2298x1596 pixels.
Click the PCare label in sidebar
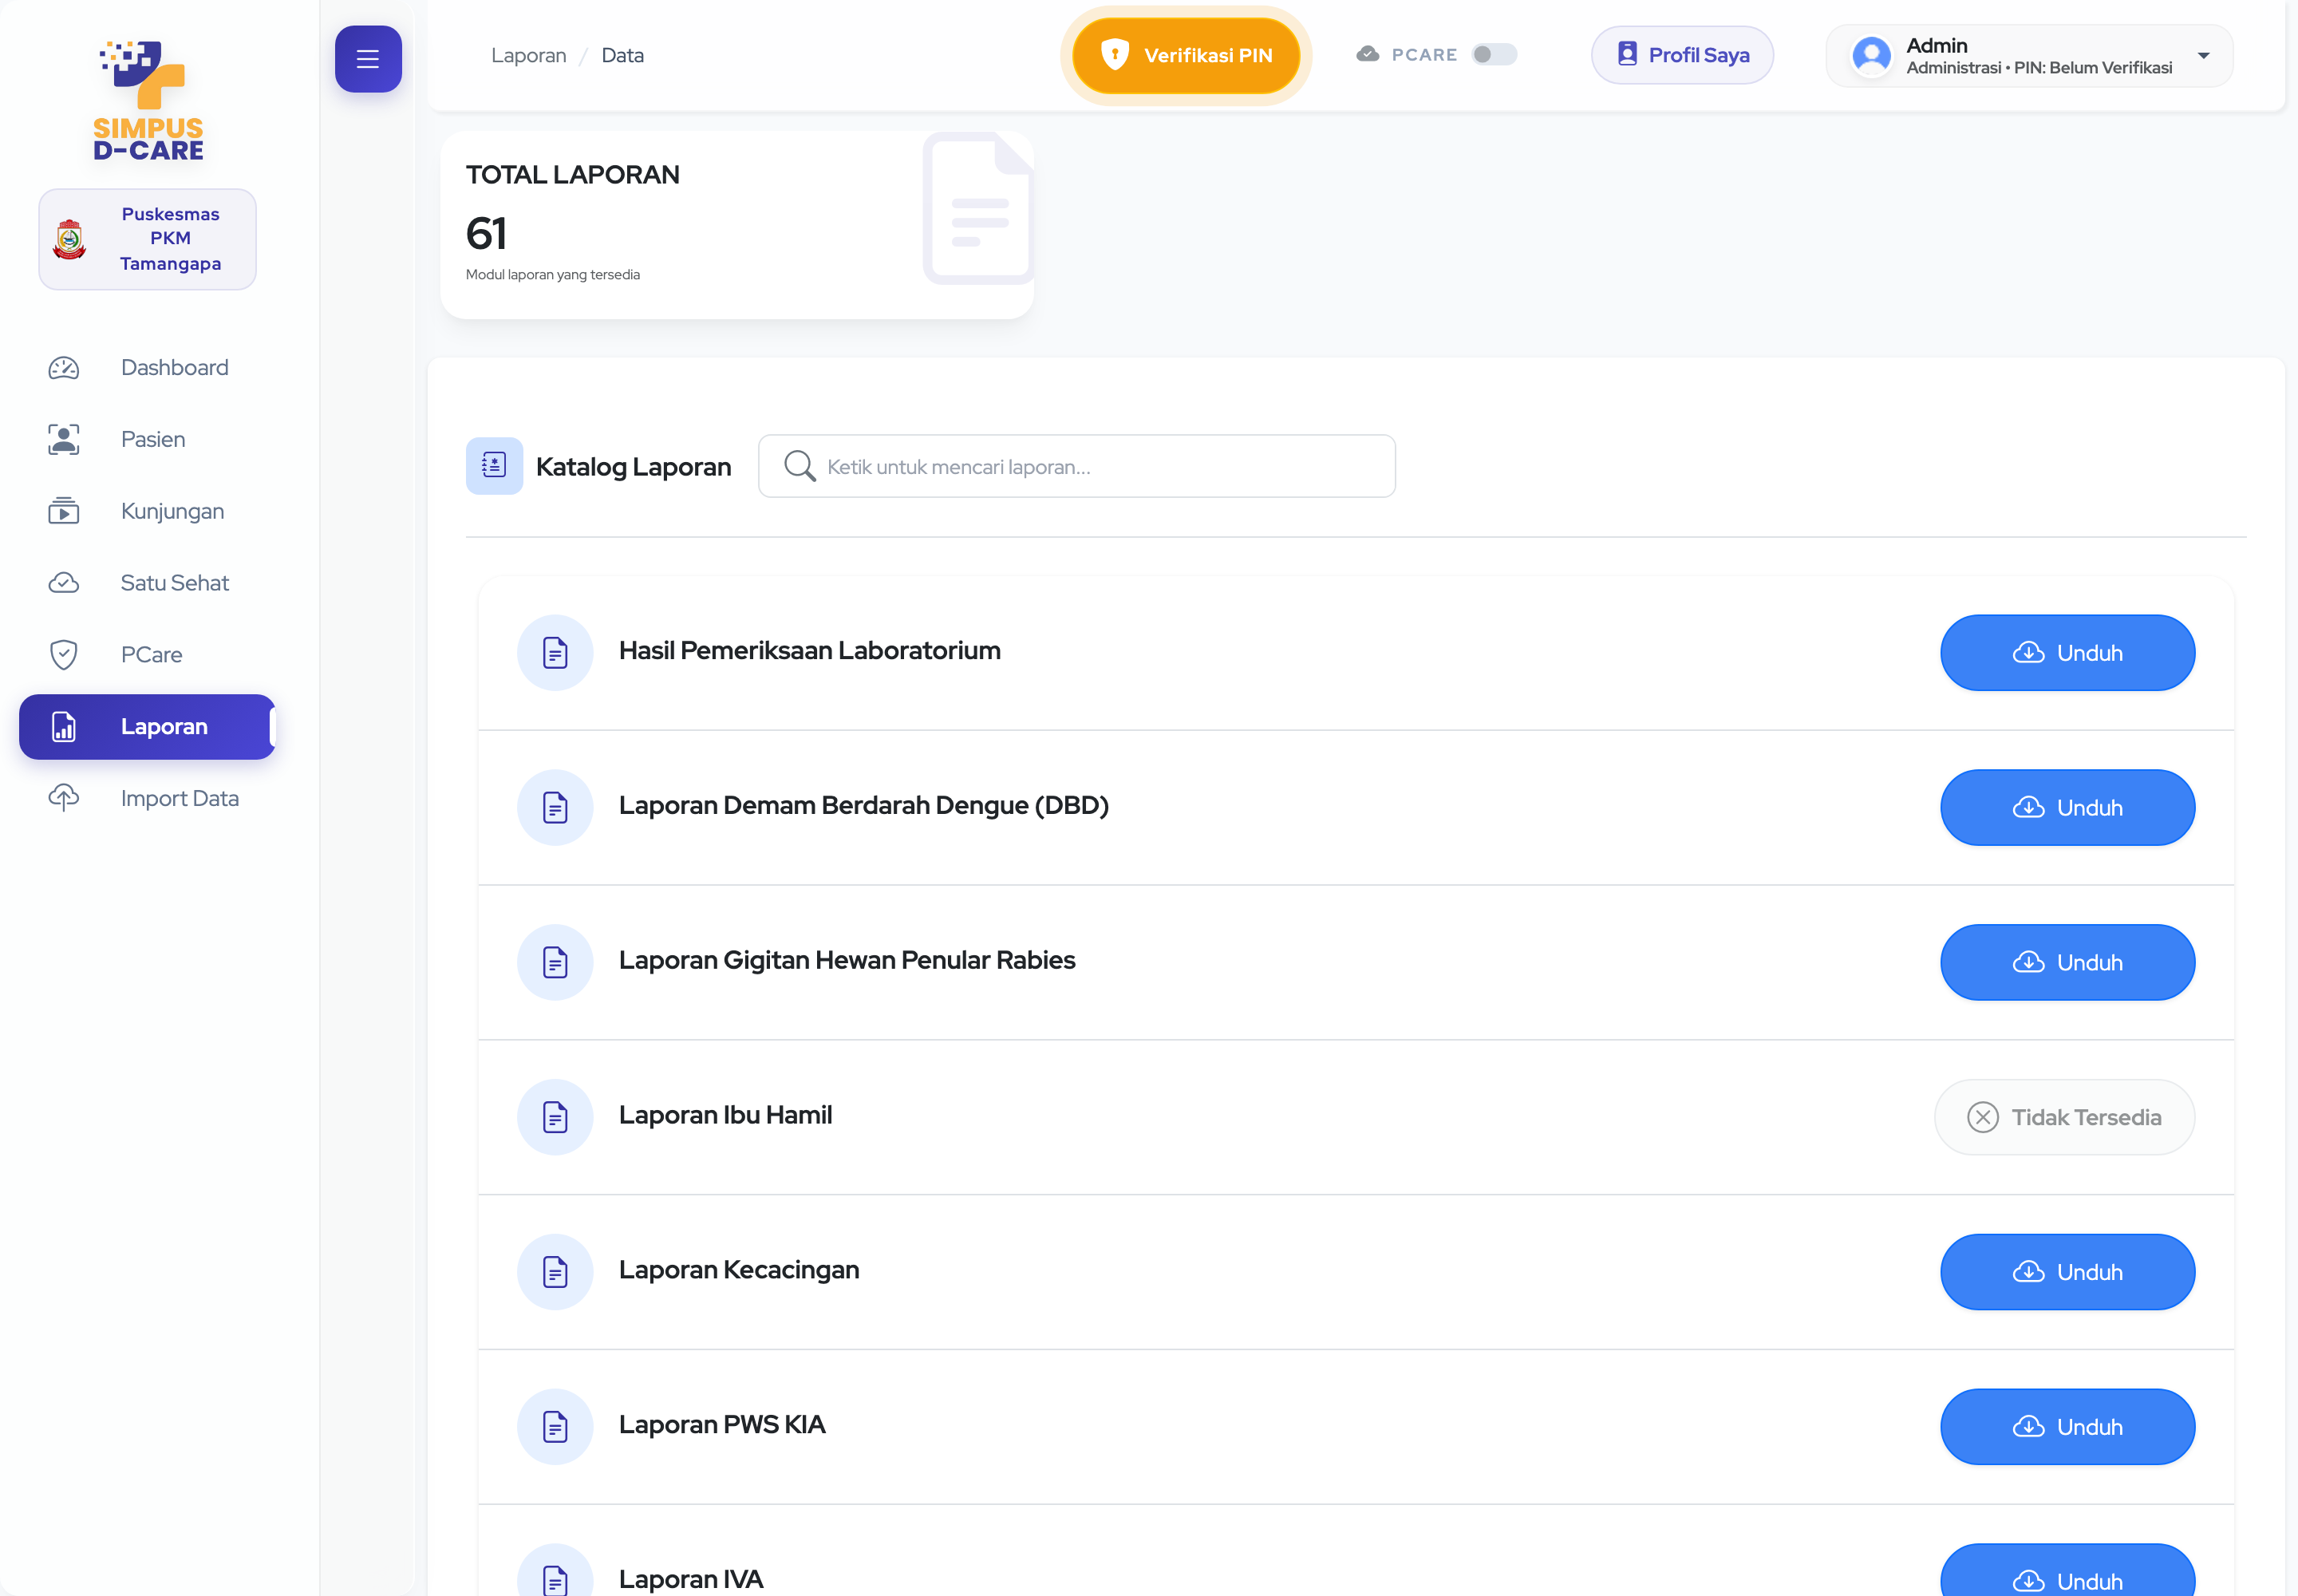click(x=152, y=655)
